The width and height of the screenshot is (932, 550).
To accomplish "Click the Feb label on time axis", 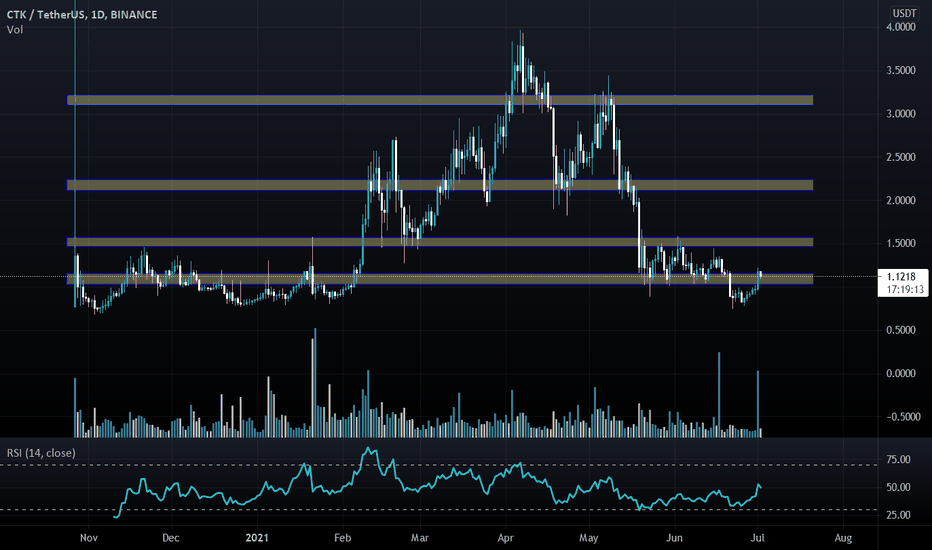I will coord(342,538).
